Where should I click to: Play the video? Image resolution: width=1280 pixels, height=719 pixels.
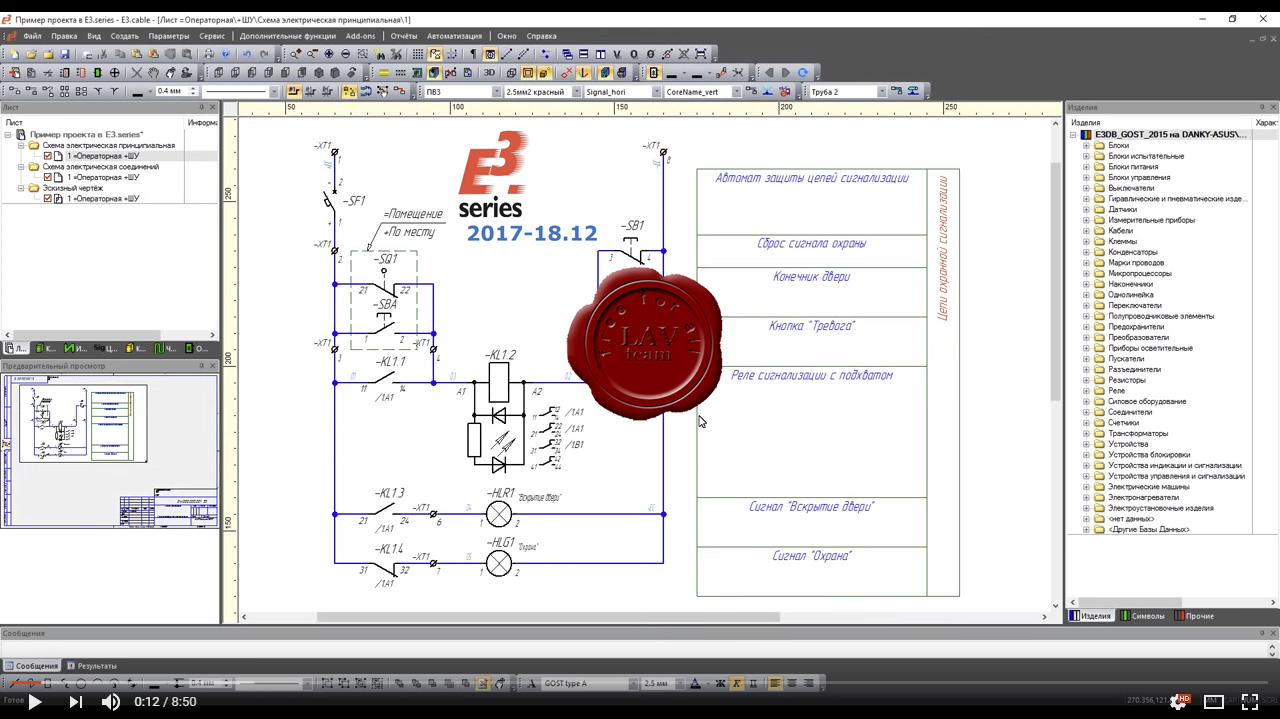tap(34, 702)
